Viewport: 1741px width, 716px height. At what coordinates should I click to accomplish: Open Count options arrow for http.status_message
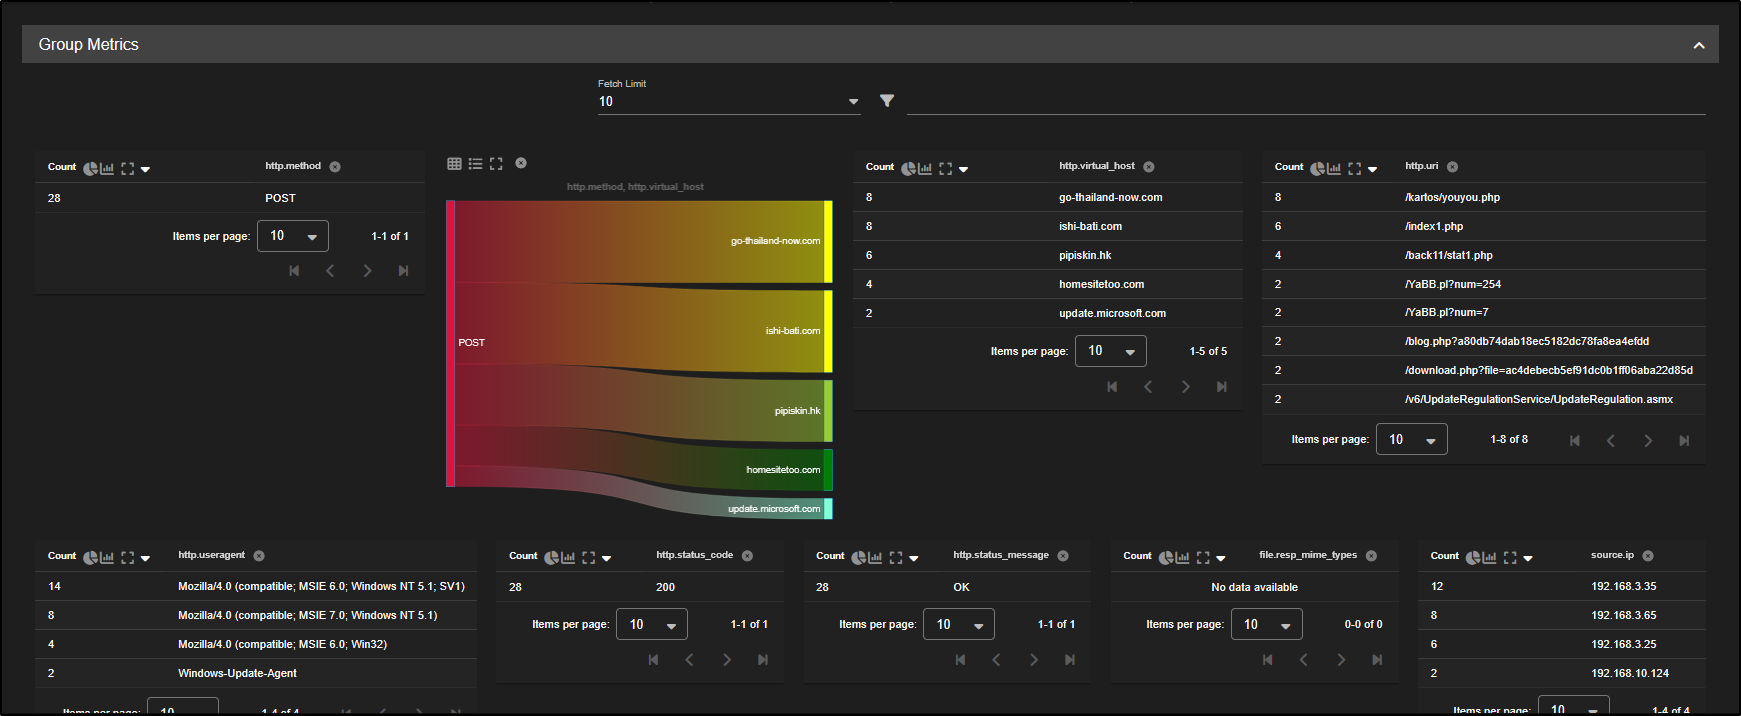pyautogui.click(x=913, y=558)
